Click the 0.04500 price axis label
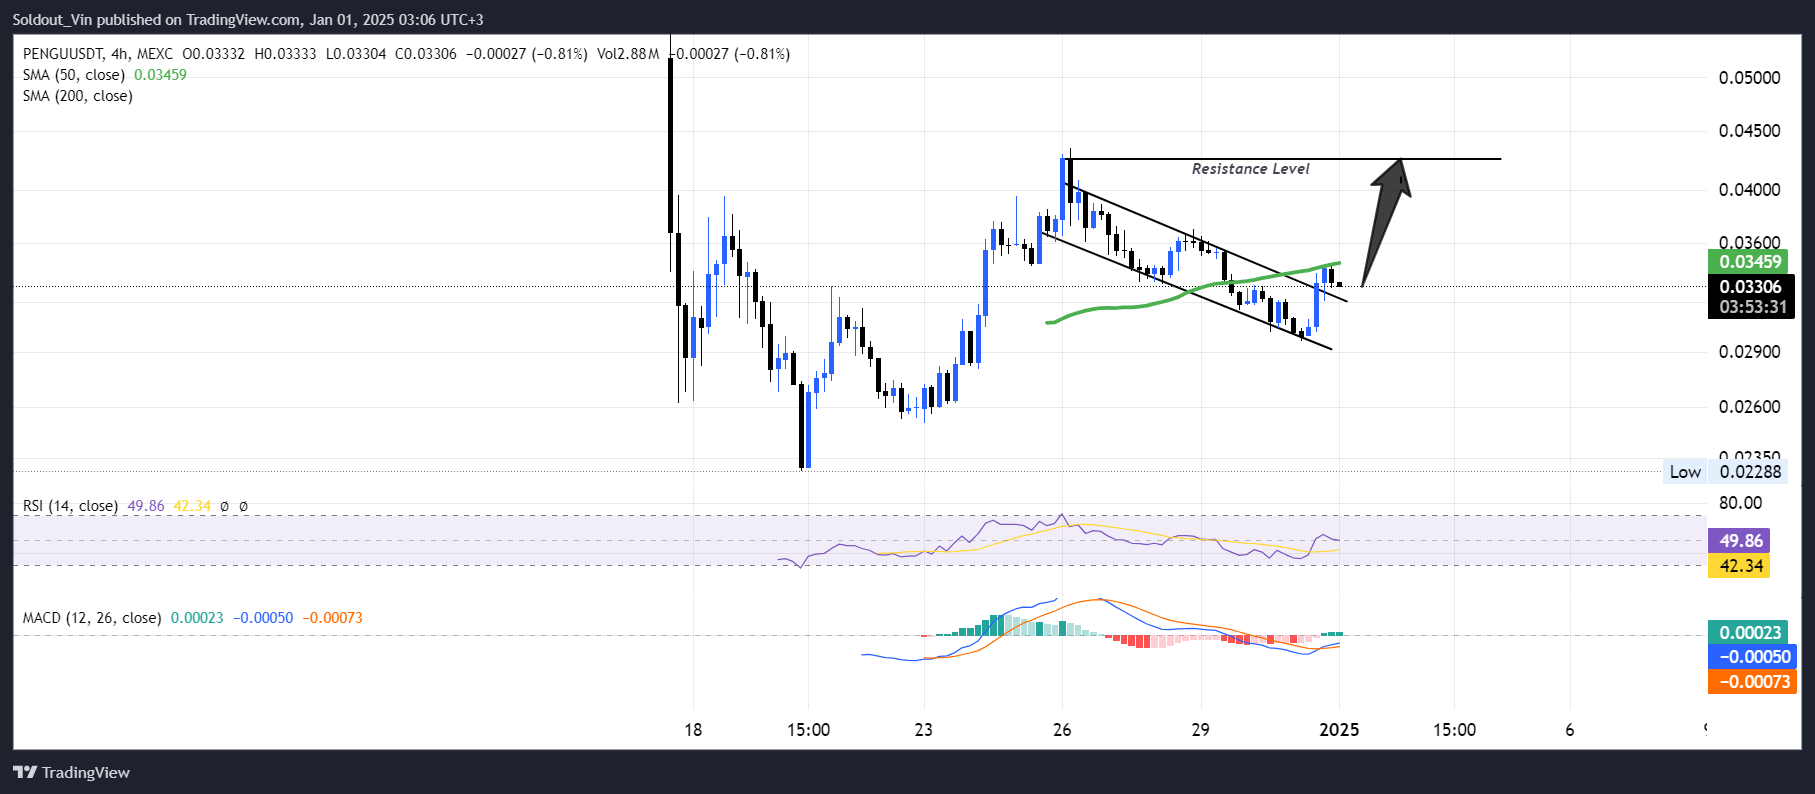 [1749, 131]
